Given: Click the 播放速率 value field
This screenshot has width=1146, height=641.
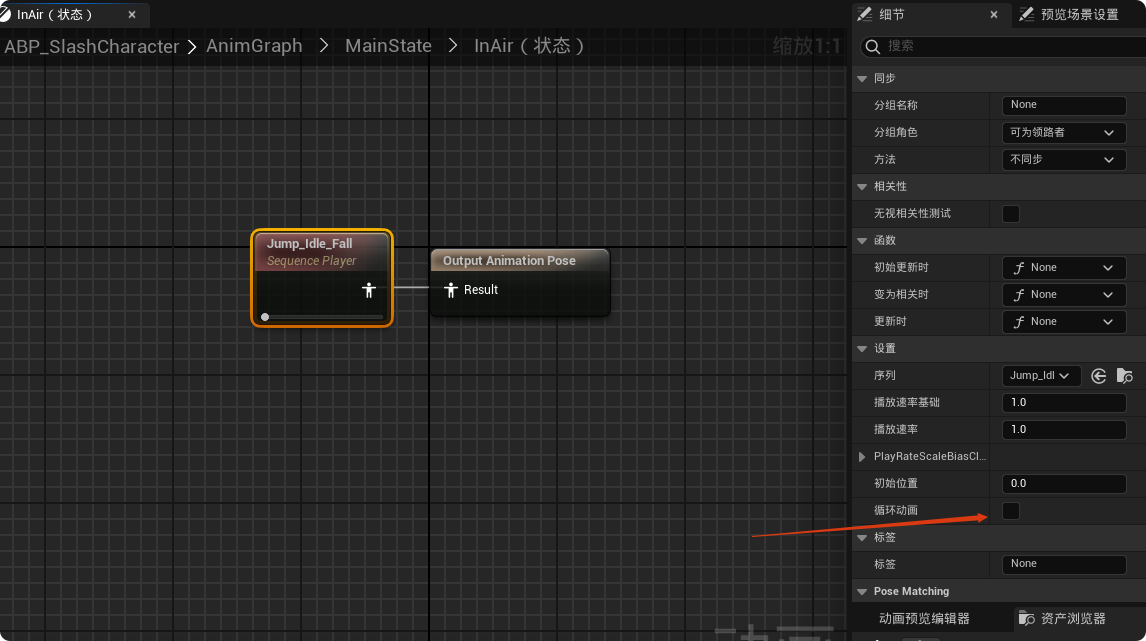Looking at the screenshot, I should click(1063, 430).
